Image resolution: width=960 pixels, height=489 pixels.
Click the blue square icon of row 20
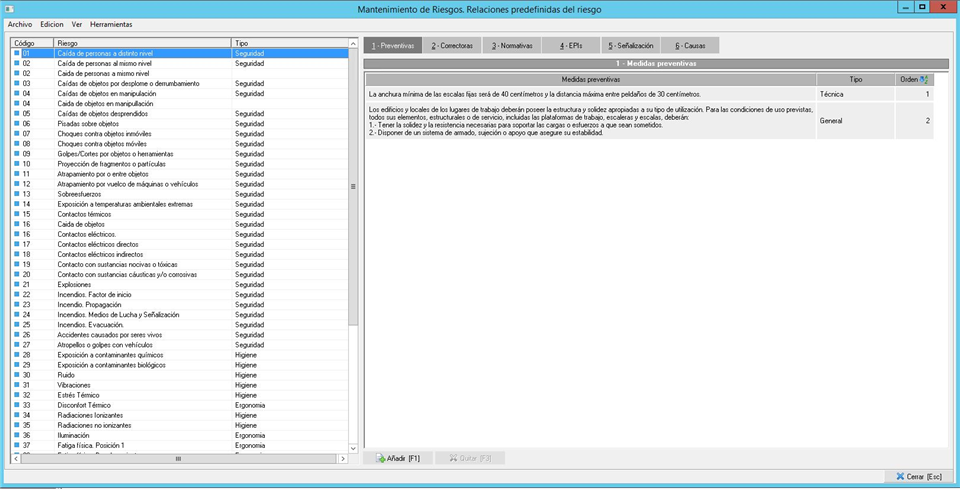[17, 274]
